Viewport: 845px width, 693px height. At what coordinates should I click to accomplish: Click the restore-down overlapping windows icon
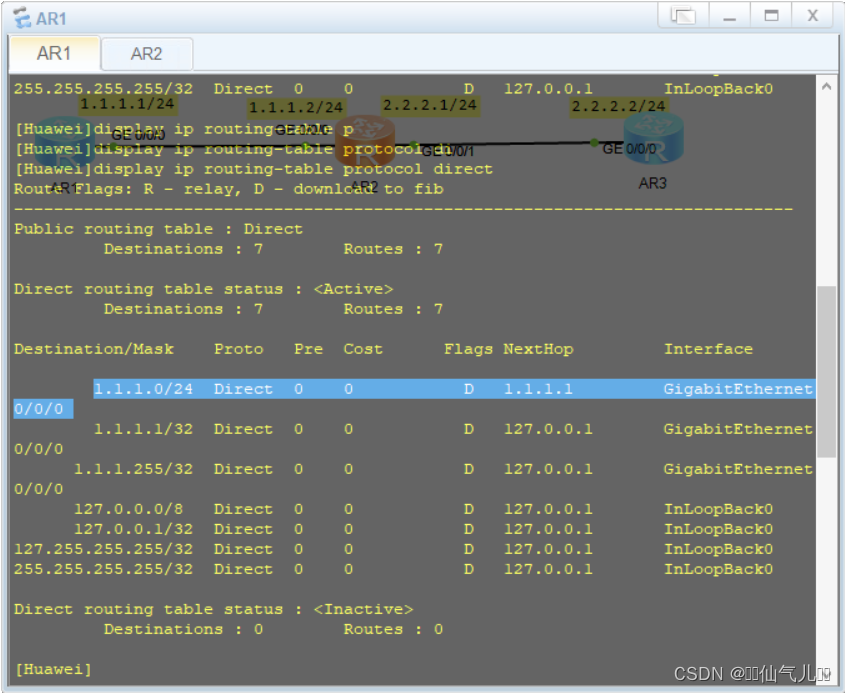pos(683,16)
